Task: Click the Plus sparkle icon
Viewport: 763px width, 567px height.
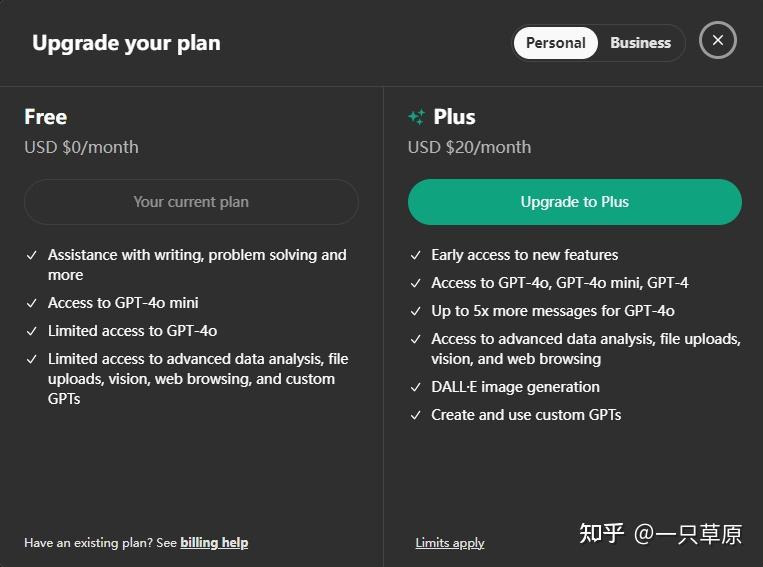Action: (417, 117)
